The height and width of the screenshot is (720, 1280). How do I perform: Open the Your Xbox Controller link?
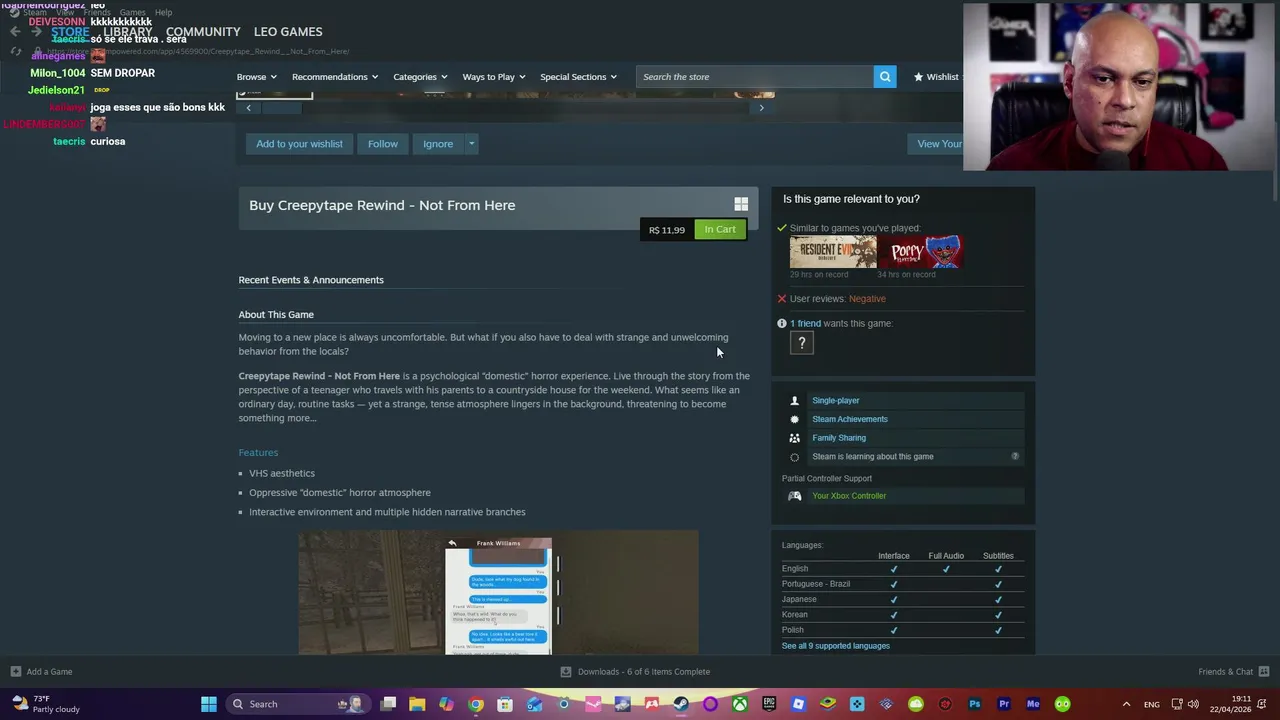[x=849, y=496]
